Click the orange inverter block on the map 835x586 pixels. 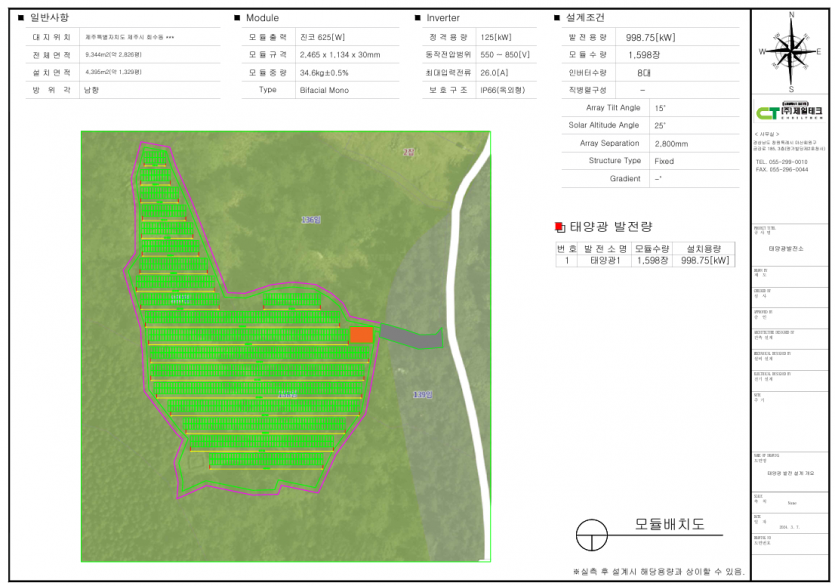(x=361, y=336)
